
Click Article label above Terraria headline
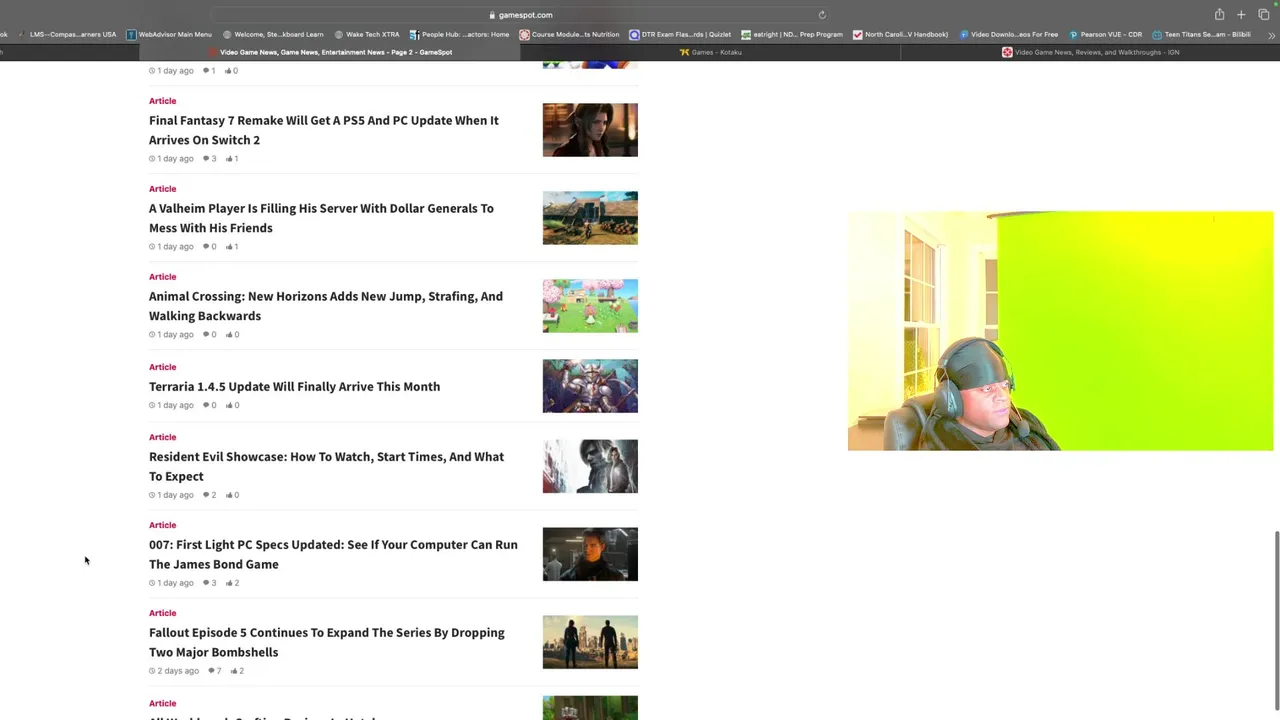click(x=162, y=367)
